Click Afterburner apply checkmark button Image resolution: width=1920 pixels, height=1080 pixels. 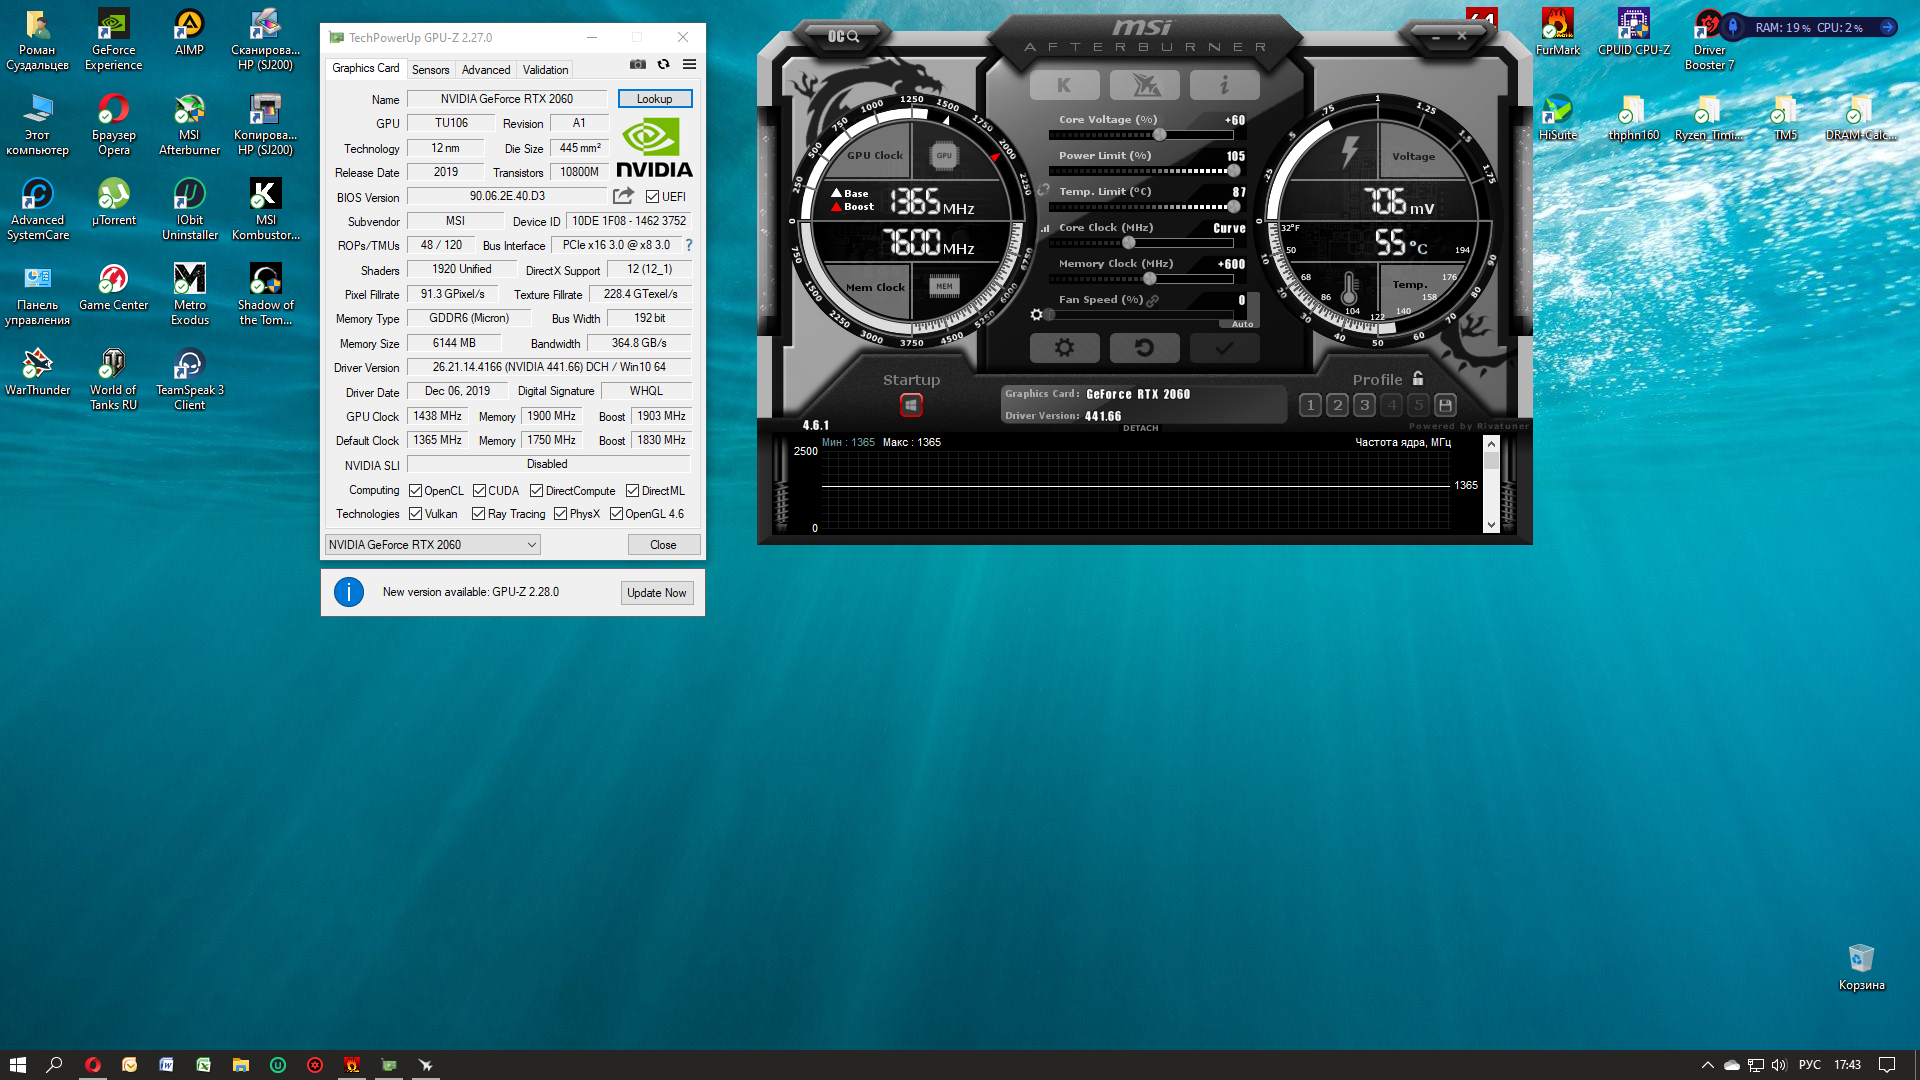point(1224,348)
